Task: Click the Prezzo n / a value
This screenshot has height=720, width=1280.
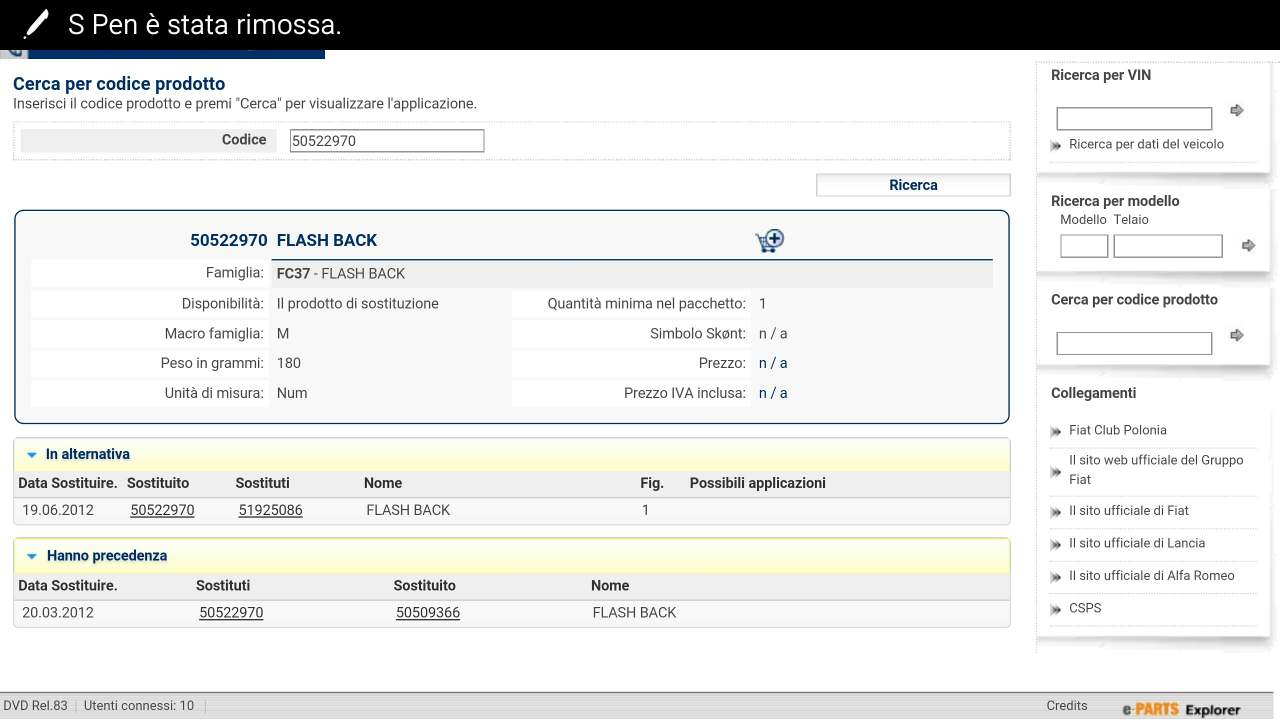Action: coord(773,363)
